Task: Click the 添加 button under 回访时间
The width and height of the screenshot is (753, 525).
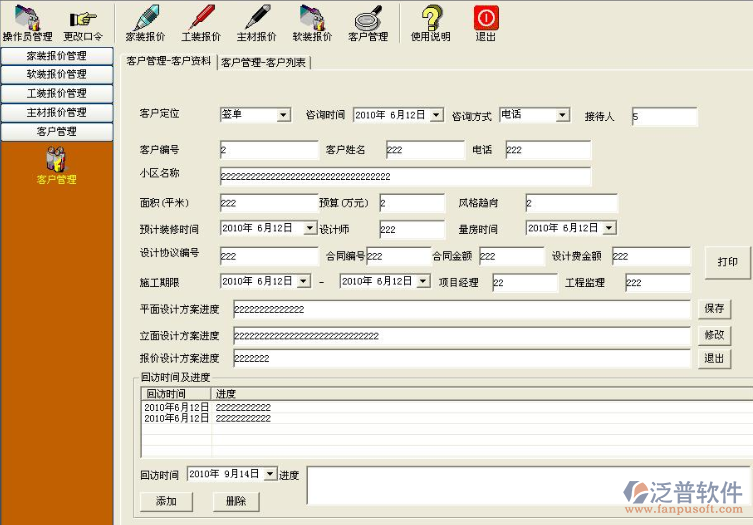Action: point(166,501)
